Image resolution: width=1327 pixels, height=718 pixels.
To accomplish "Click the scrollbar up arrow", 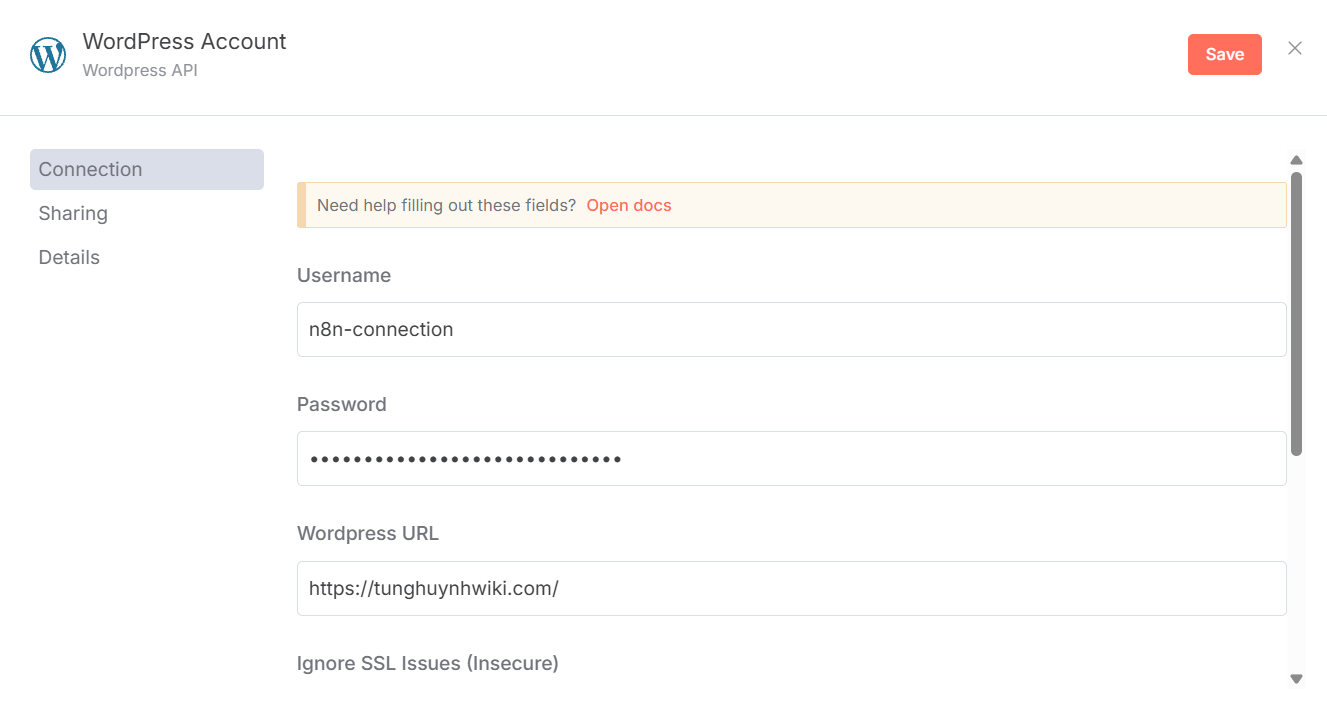I will pyautogui.click(x=1296, y=160).
